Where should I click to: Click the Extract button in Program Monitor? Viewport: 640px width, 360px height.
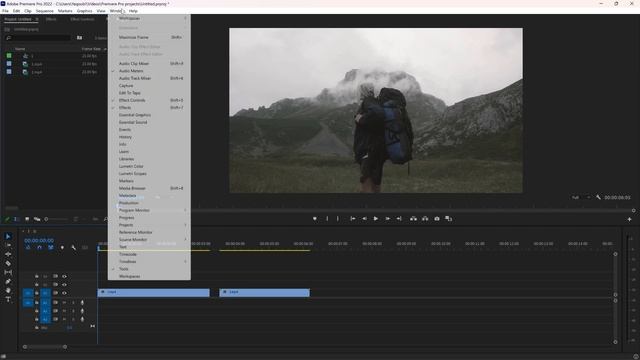click(x=425, y=219)
